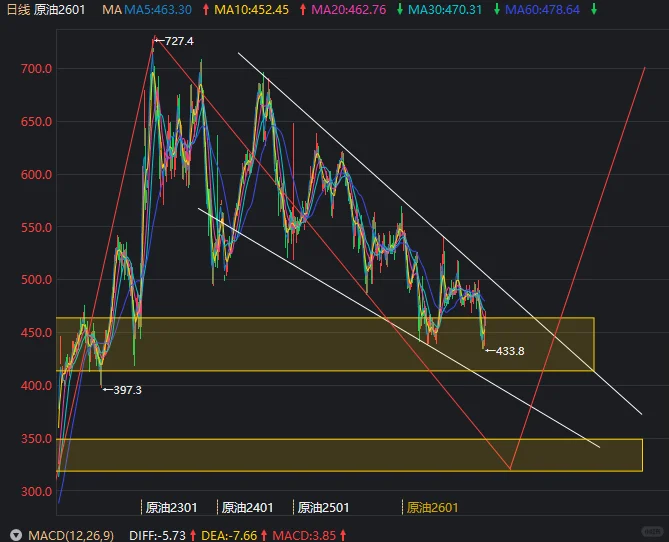The image size is (669, 542).
Task: Click the MA indicator name label
Action: [112, 9]
